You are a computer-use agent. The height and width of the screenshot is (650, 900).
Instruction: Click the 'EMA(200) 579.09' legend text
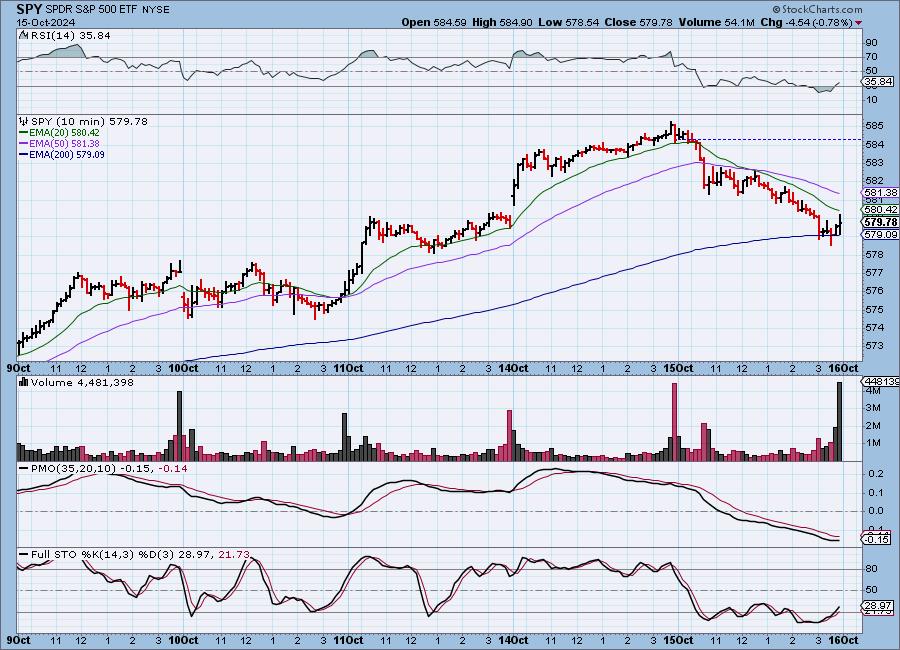click(x=67, y=154)
